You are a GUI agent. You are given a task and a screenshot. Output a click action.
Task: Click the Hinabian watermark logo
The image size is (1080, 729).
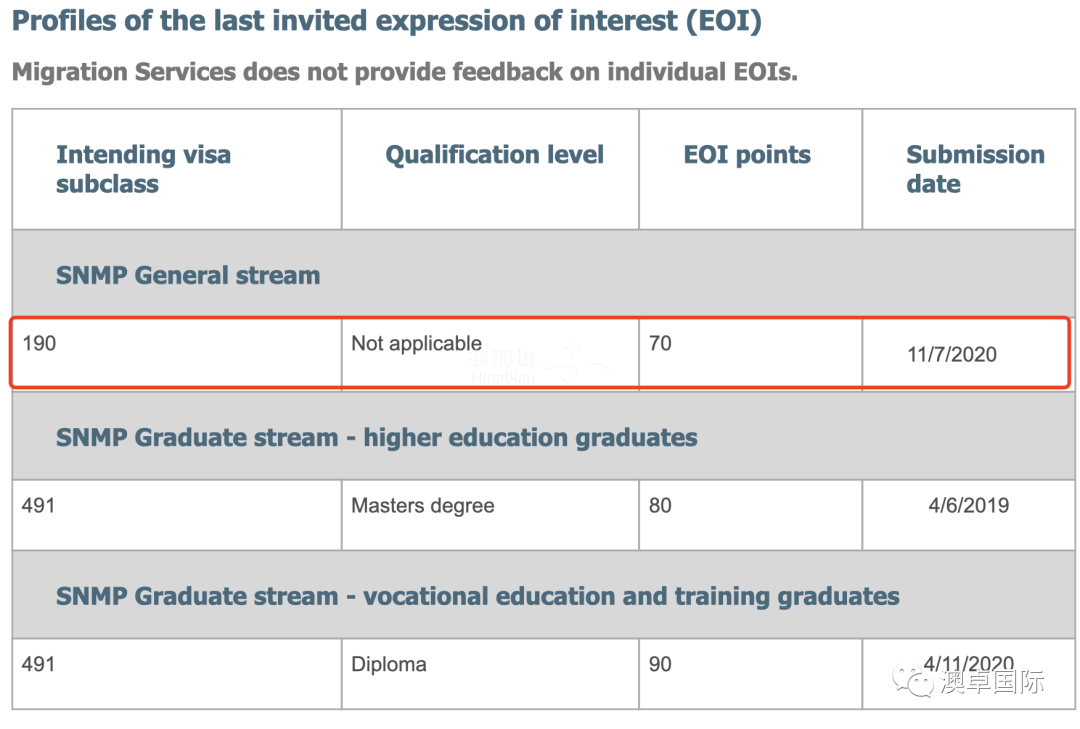tap(537, 365)
